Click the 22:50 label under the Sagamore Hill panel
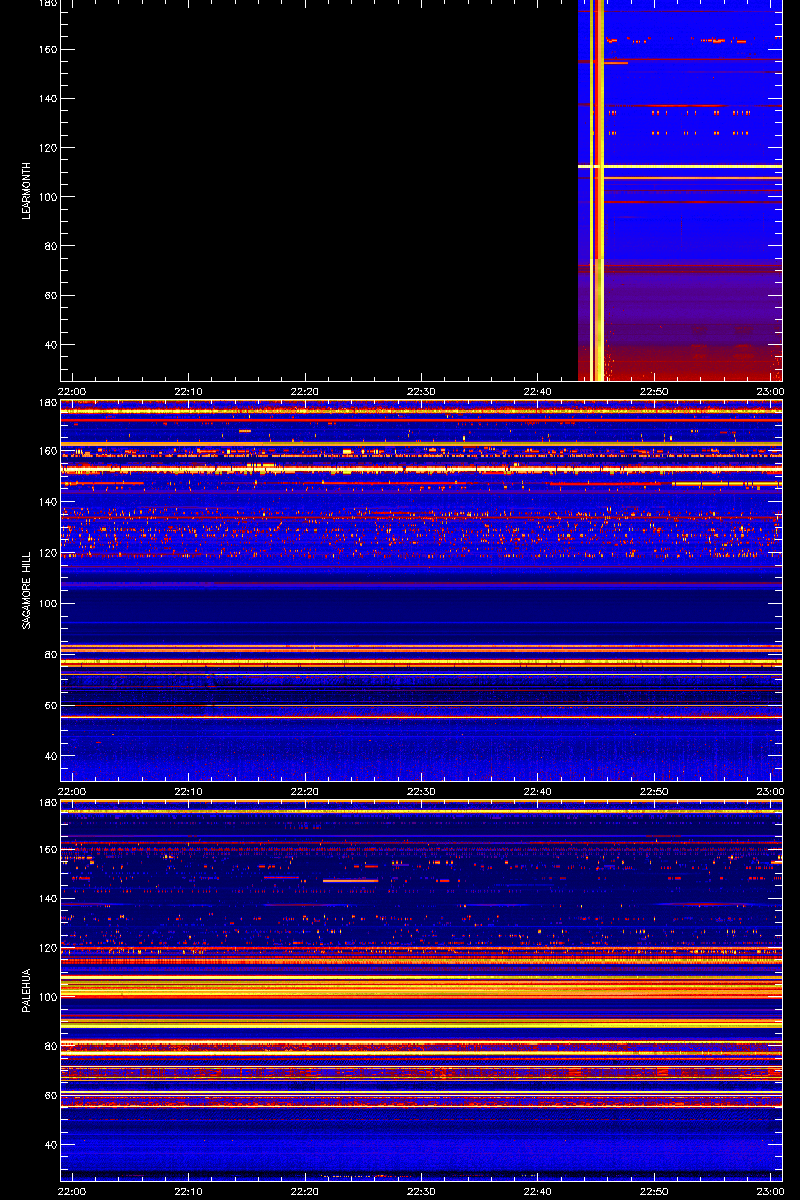Screen dimensions: 800x1200 654,791
